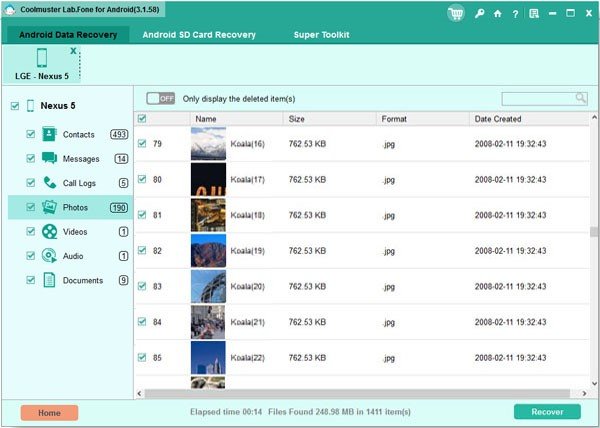The image size is (600, 428).
Task: Click the Koala(20) file name text
Action: 247,286
